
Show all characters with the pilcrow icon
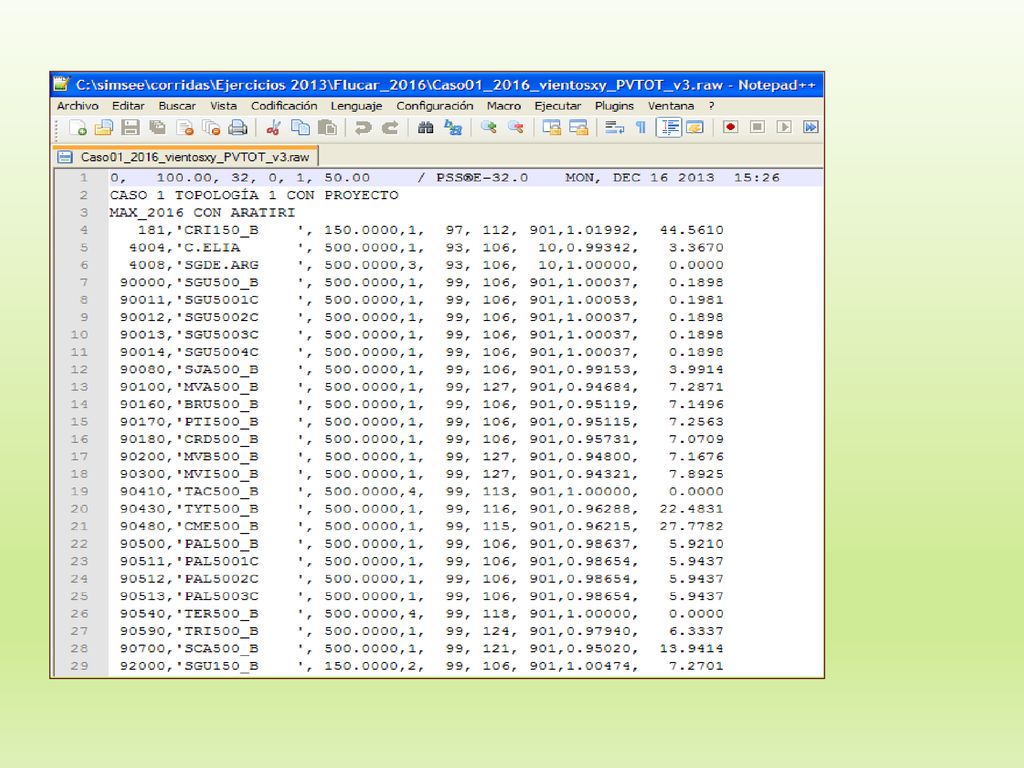641,128
